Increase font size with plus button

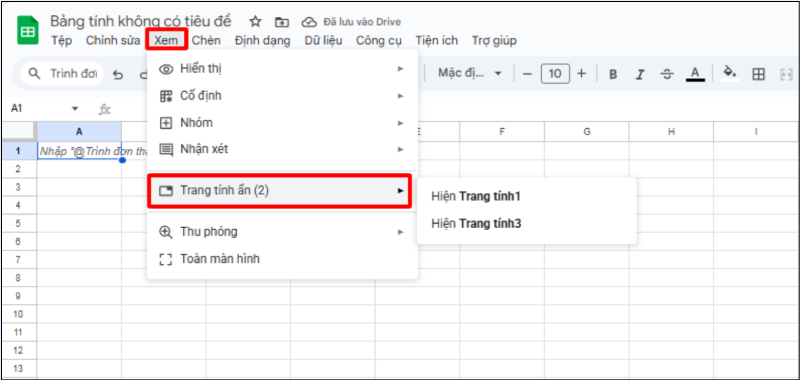coord(582,74)
